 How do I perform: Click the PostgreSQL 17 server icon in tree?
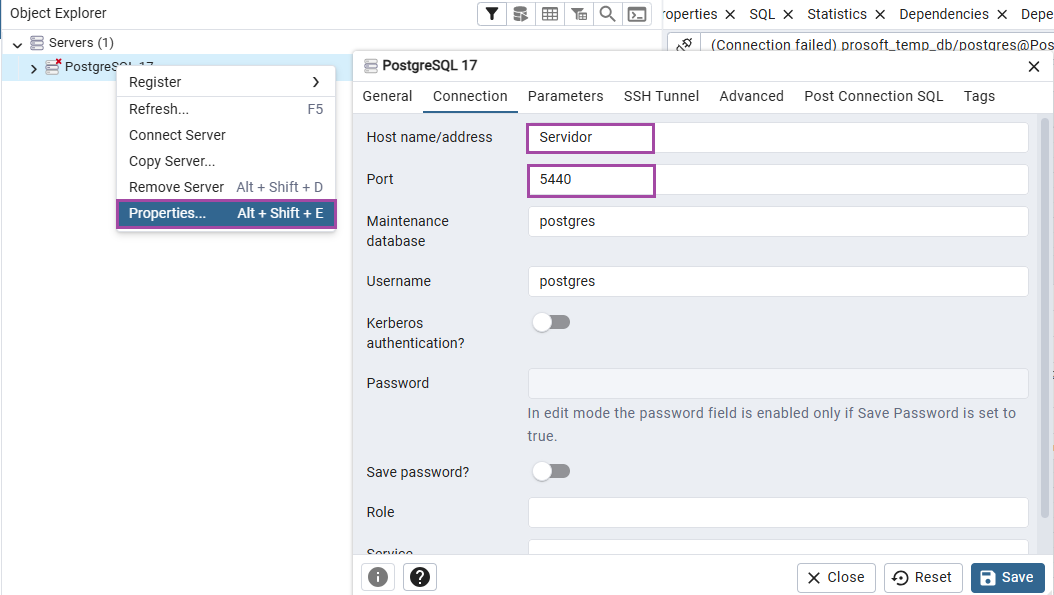tap(52, 67)
